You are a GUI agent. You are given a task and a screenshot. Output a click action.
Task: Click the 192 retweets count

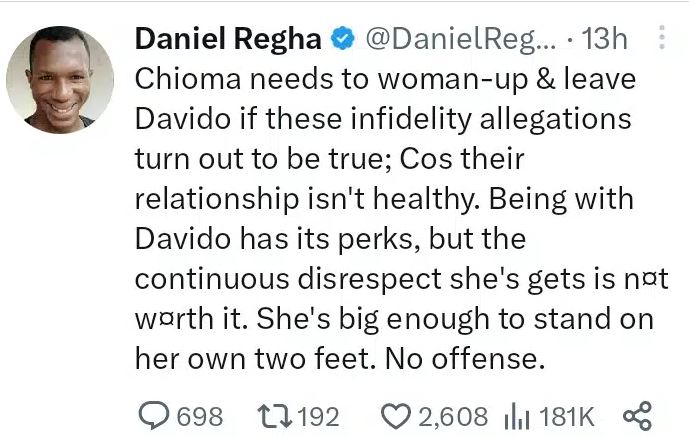click(x=317, y=415)
